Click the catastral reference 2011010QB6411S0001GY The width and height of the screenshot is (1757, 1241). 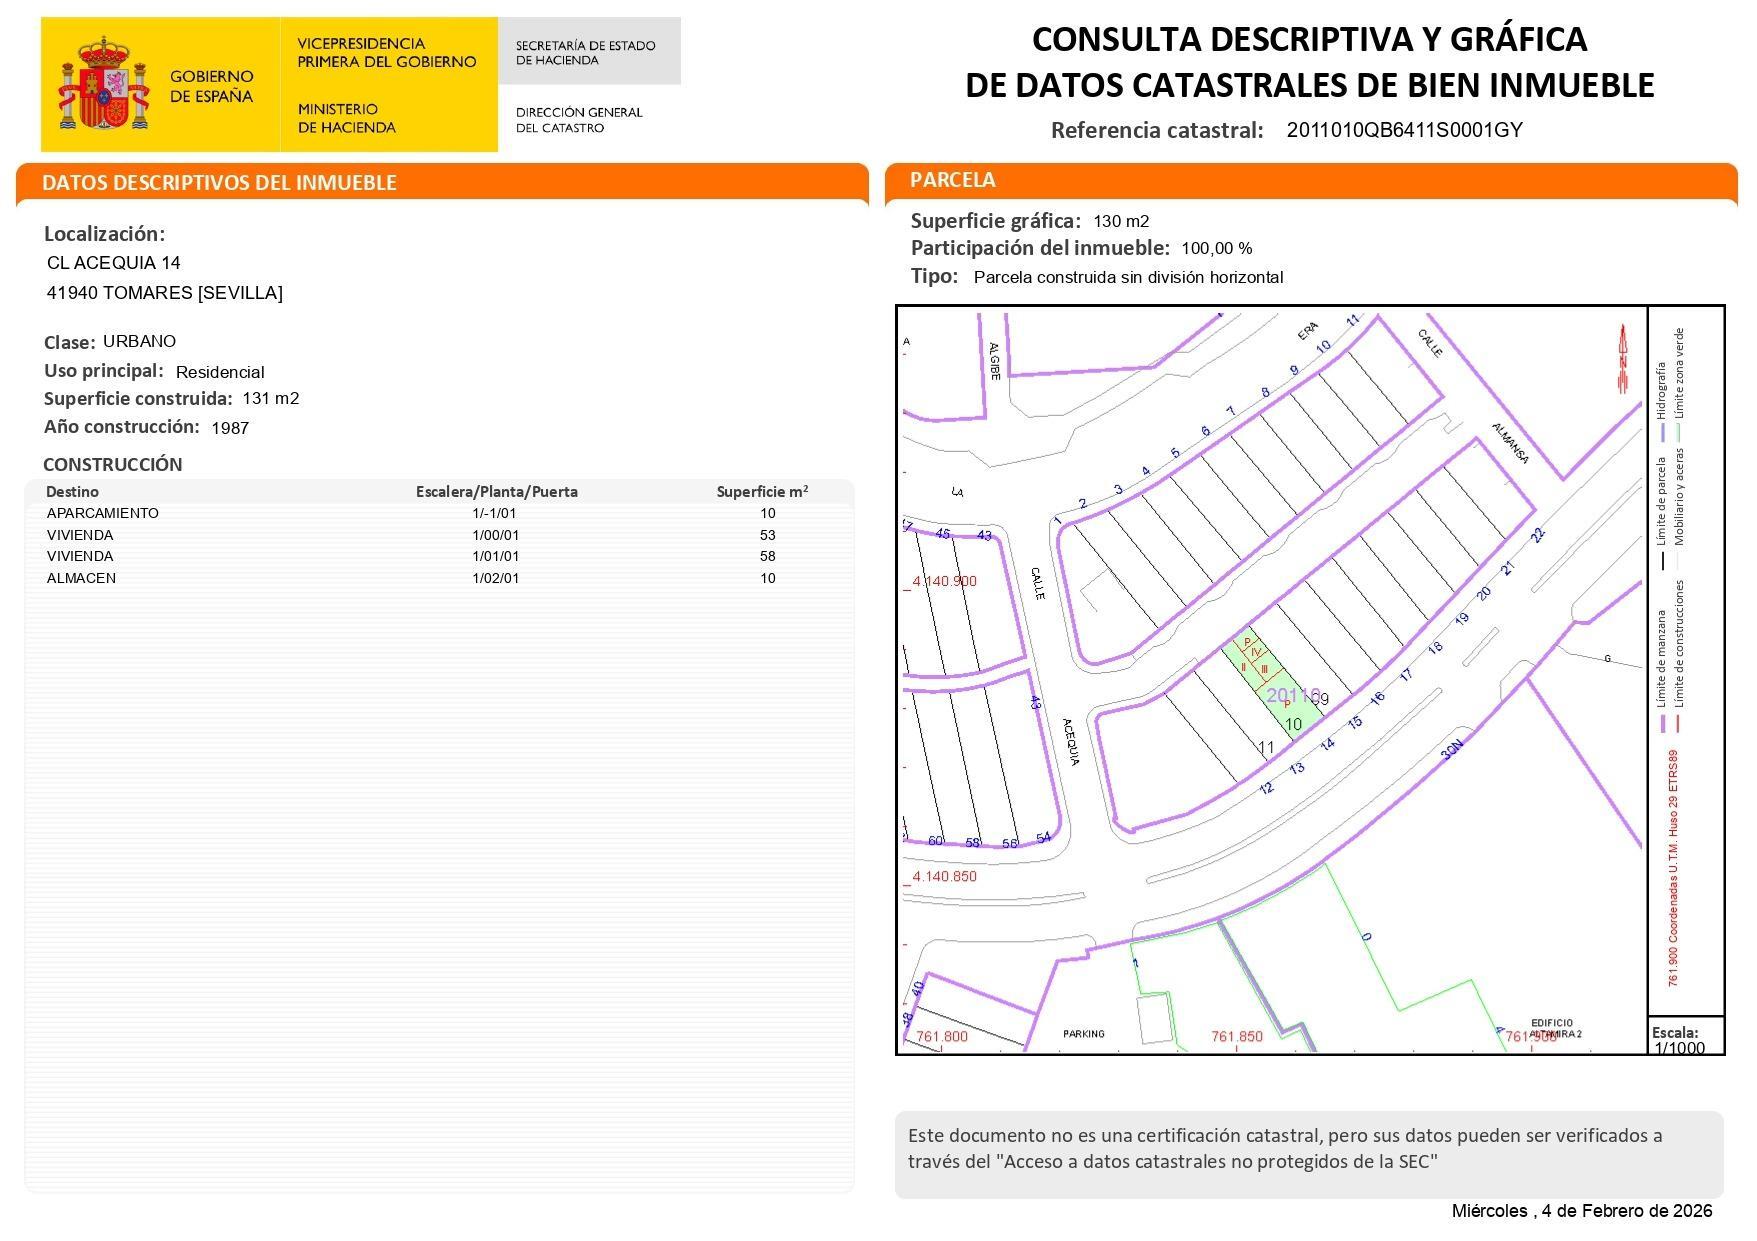pos(1404,131)
